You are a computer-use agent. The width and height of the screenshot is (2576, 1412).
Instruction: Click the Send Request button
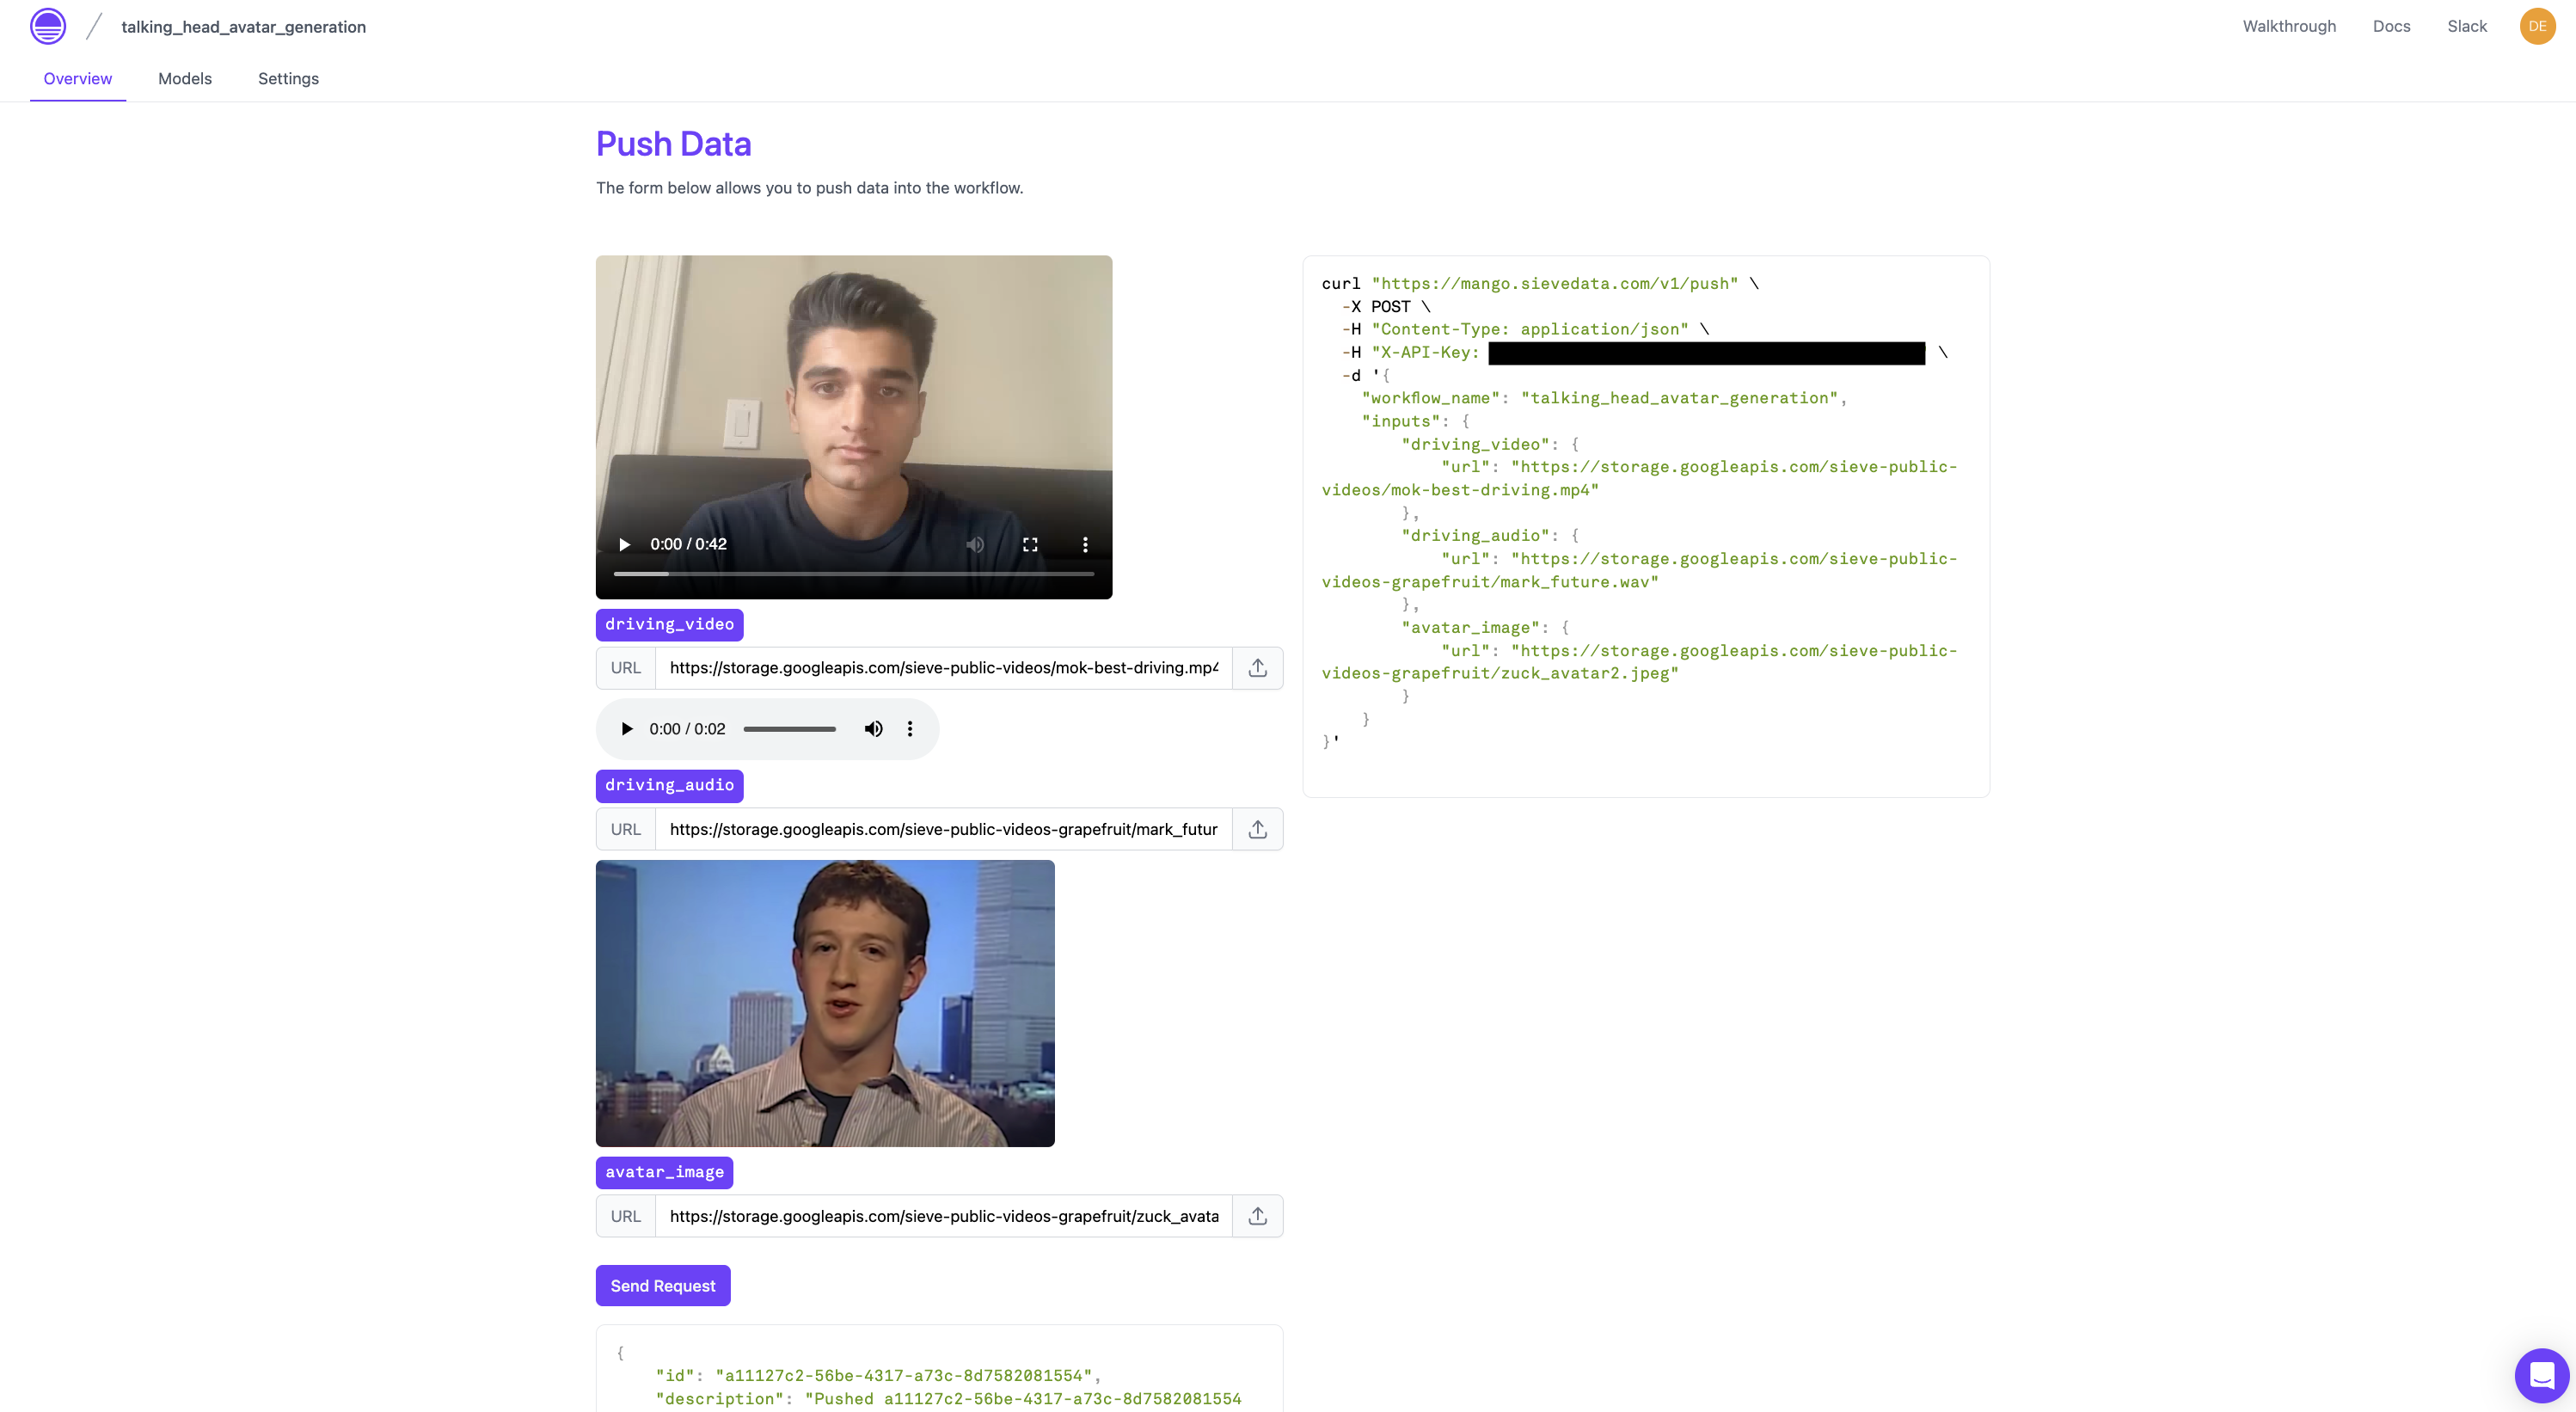pyautogui.click(x=662, y=1285)
